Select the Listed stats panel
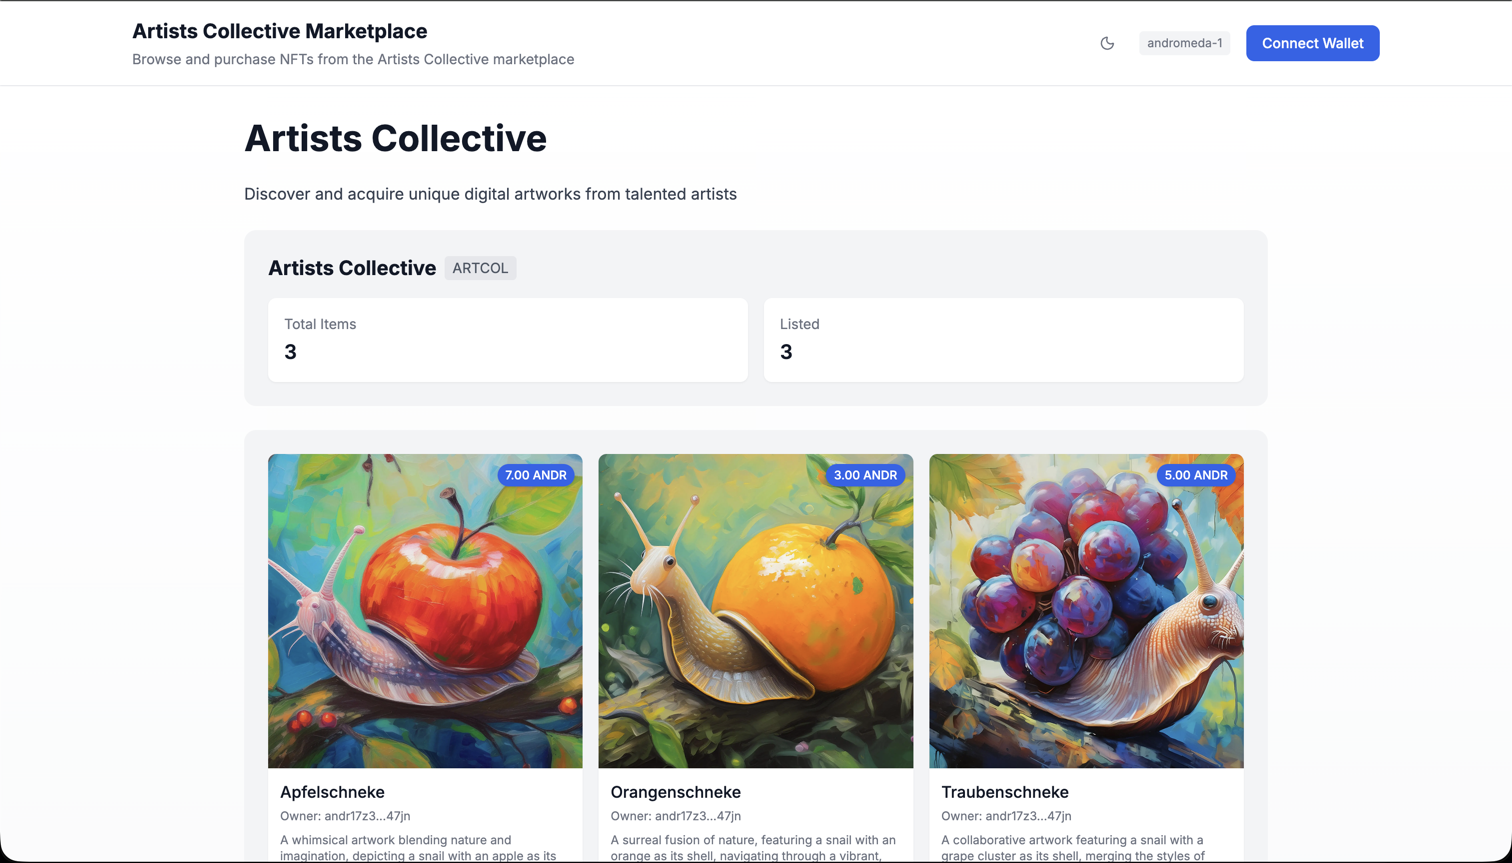 pos(1003,340)
